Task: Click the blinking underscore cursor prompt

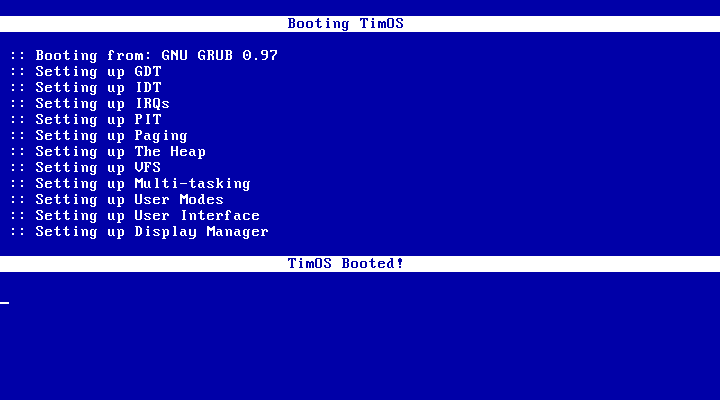Action: 5,303
